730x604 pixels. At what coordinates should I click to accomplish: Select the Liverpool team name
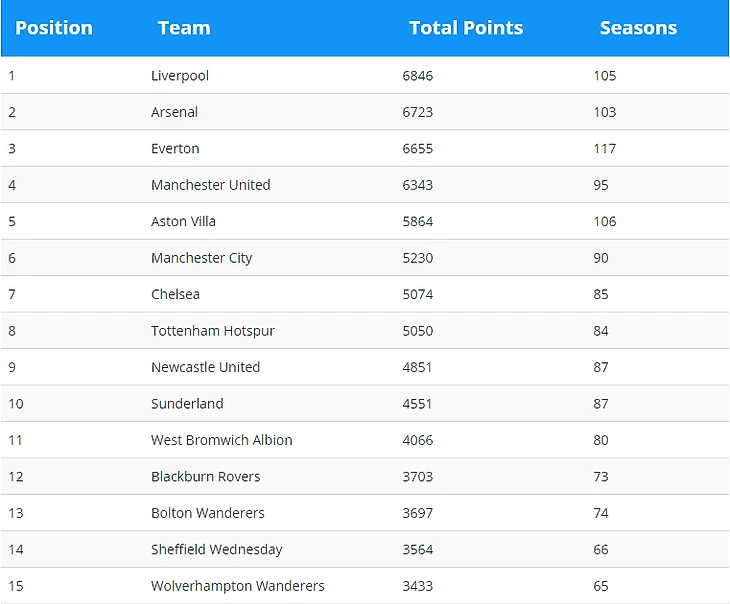[180, 76]
